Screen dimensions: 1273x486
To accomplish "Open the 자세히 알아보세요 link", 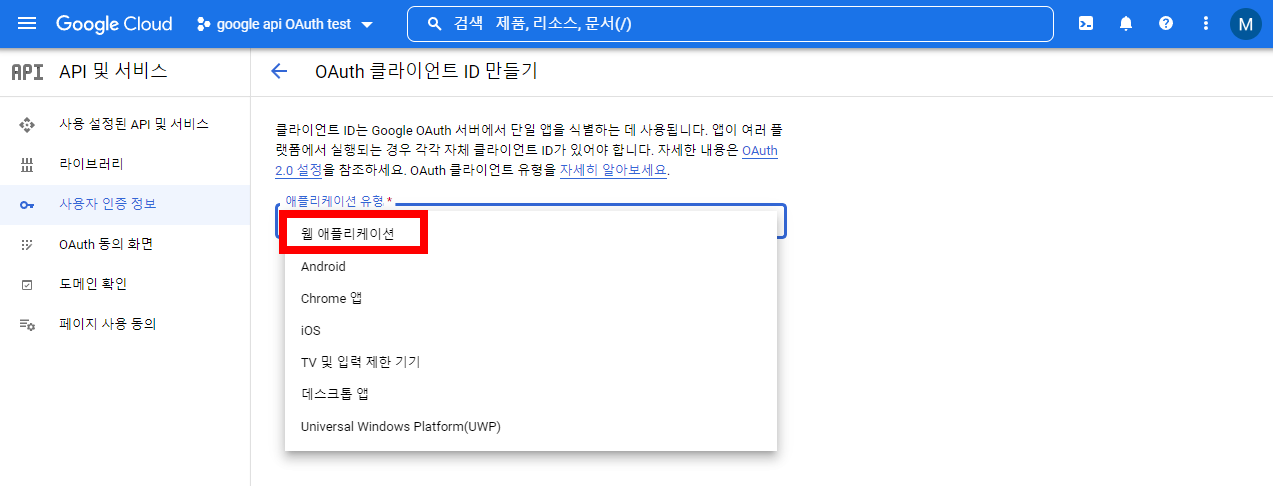I will [613, 170].
